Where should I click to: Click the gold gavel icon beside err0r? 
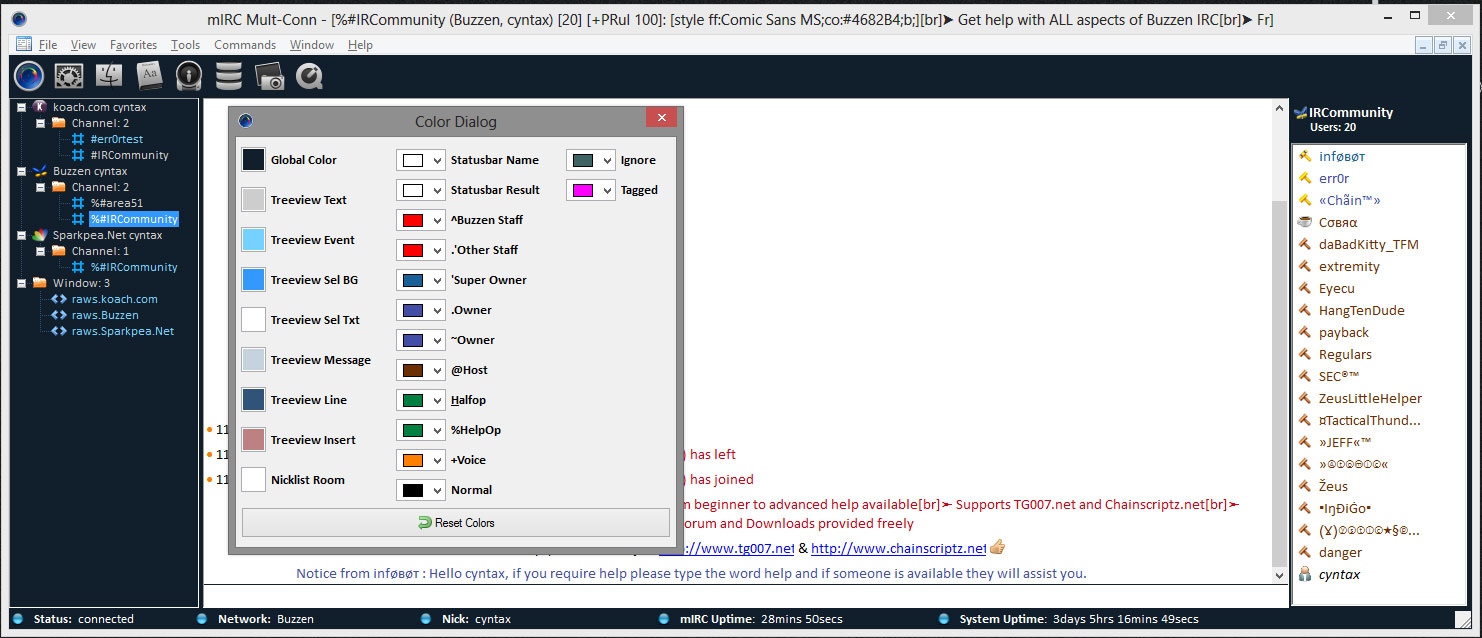tap(1304, 178)
